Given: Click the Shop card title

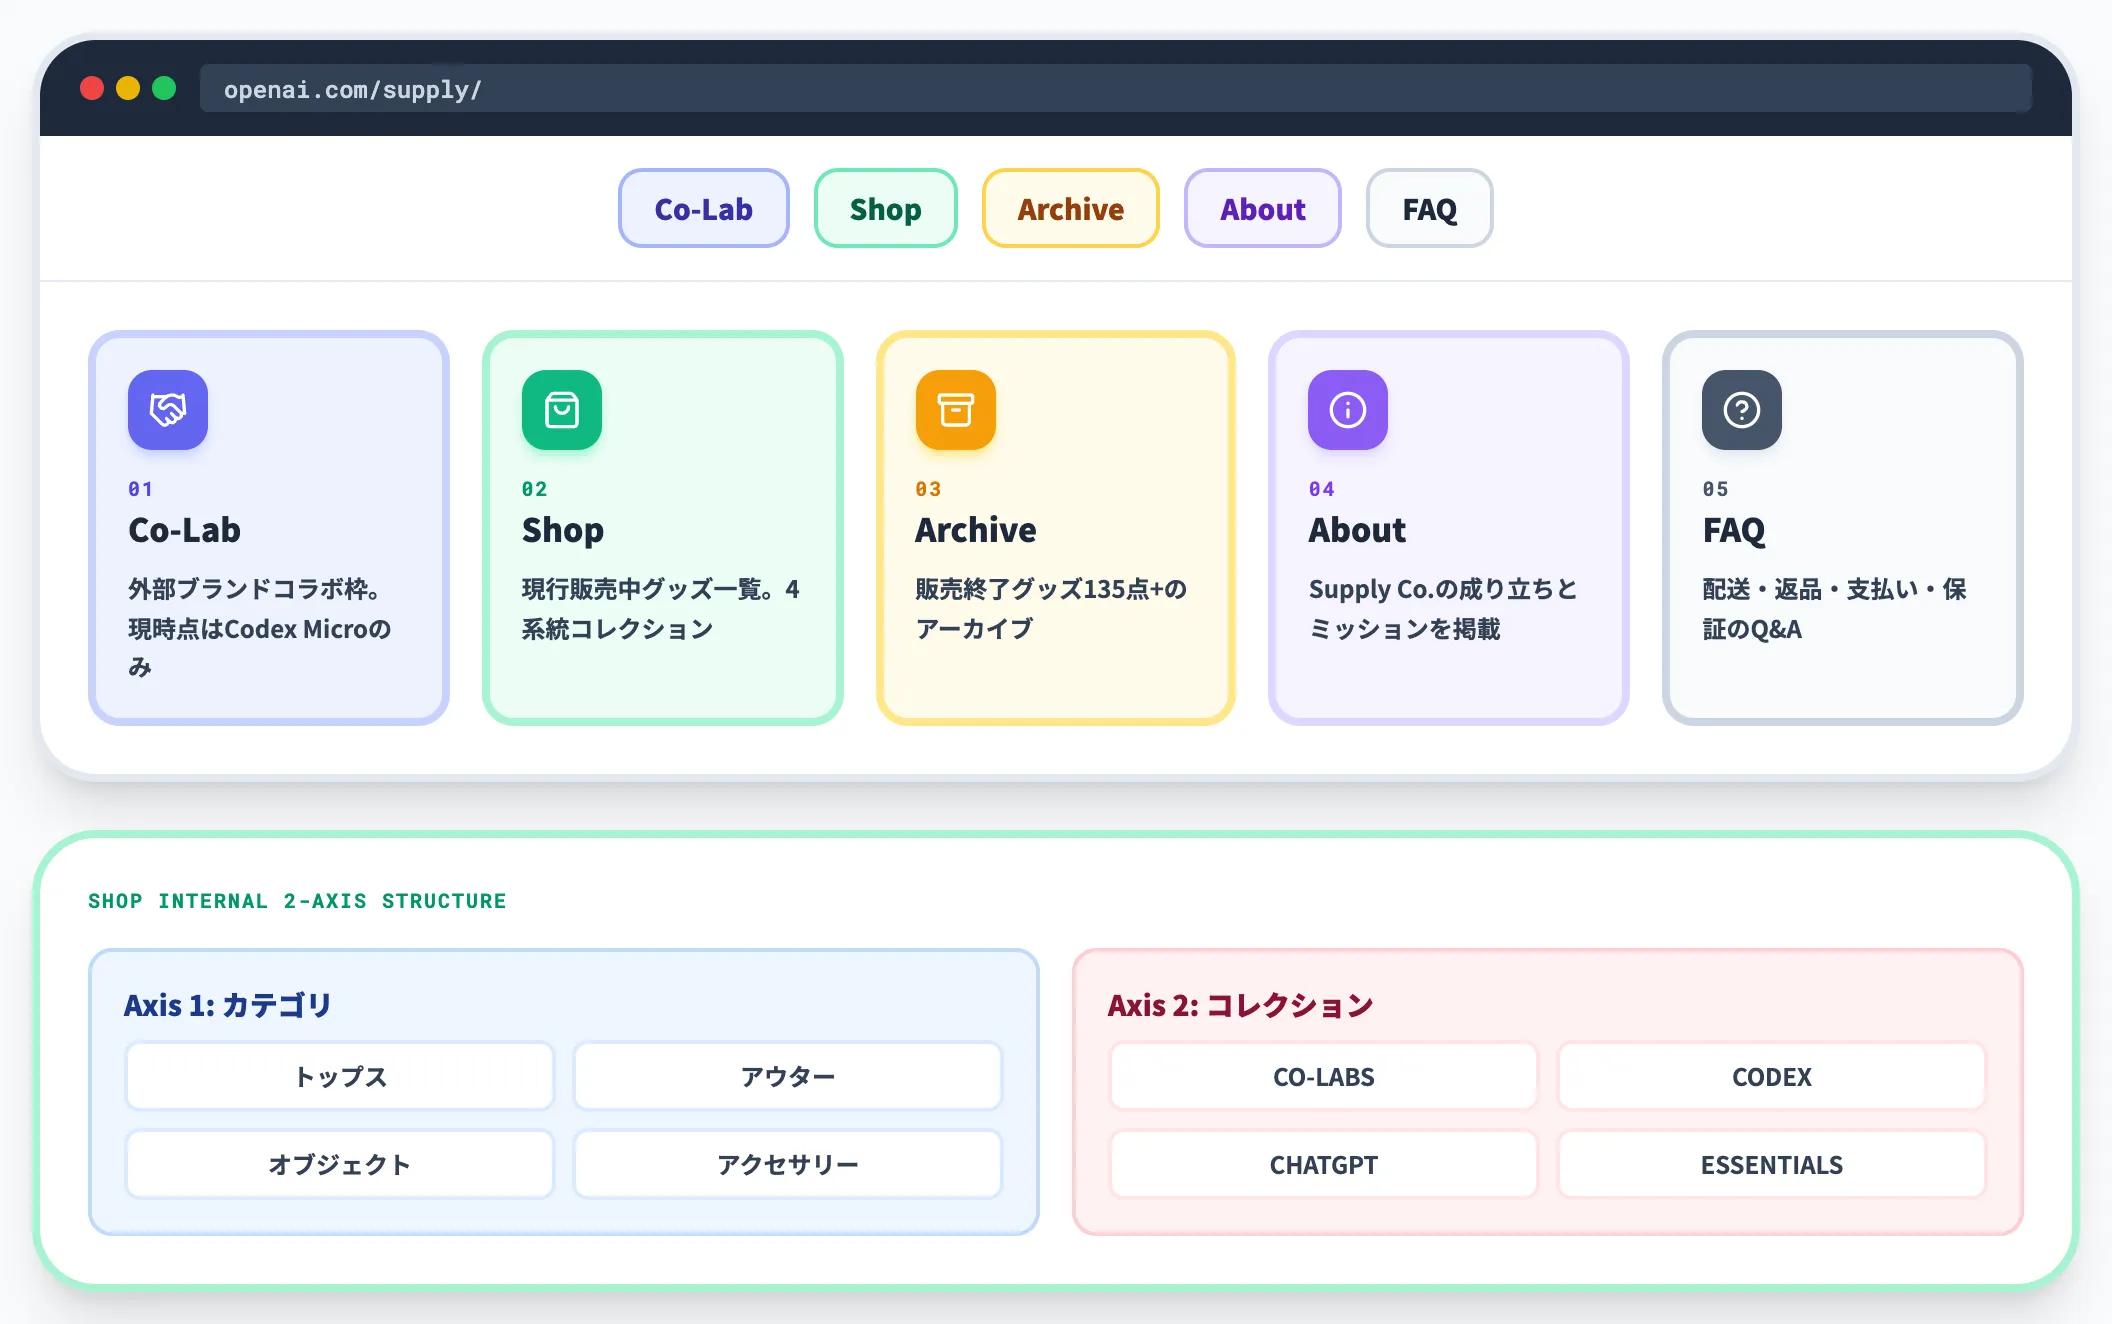Looking at the screenshot, I should point(563,530).
